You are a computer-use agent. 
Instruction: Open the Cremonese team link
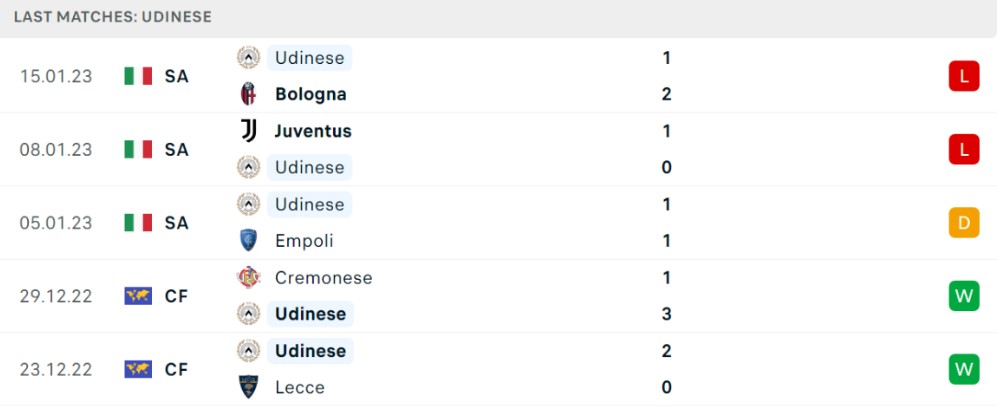(x=324, y=278)
